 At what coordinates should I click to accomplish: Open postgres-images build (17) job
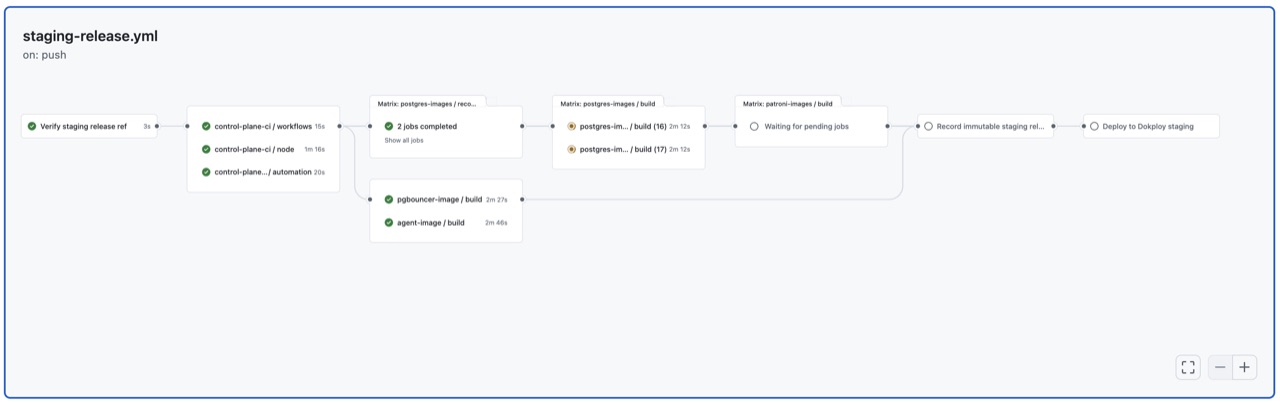pos(628,149)
